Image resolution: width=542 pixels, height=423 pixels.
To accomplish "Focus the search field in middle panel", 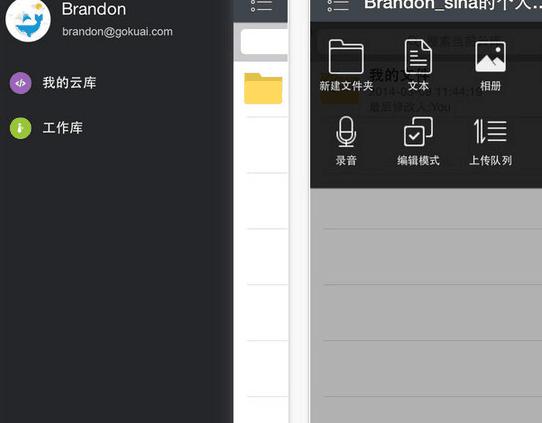I will pos(264,42).
